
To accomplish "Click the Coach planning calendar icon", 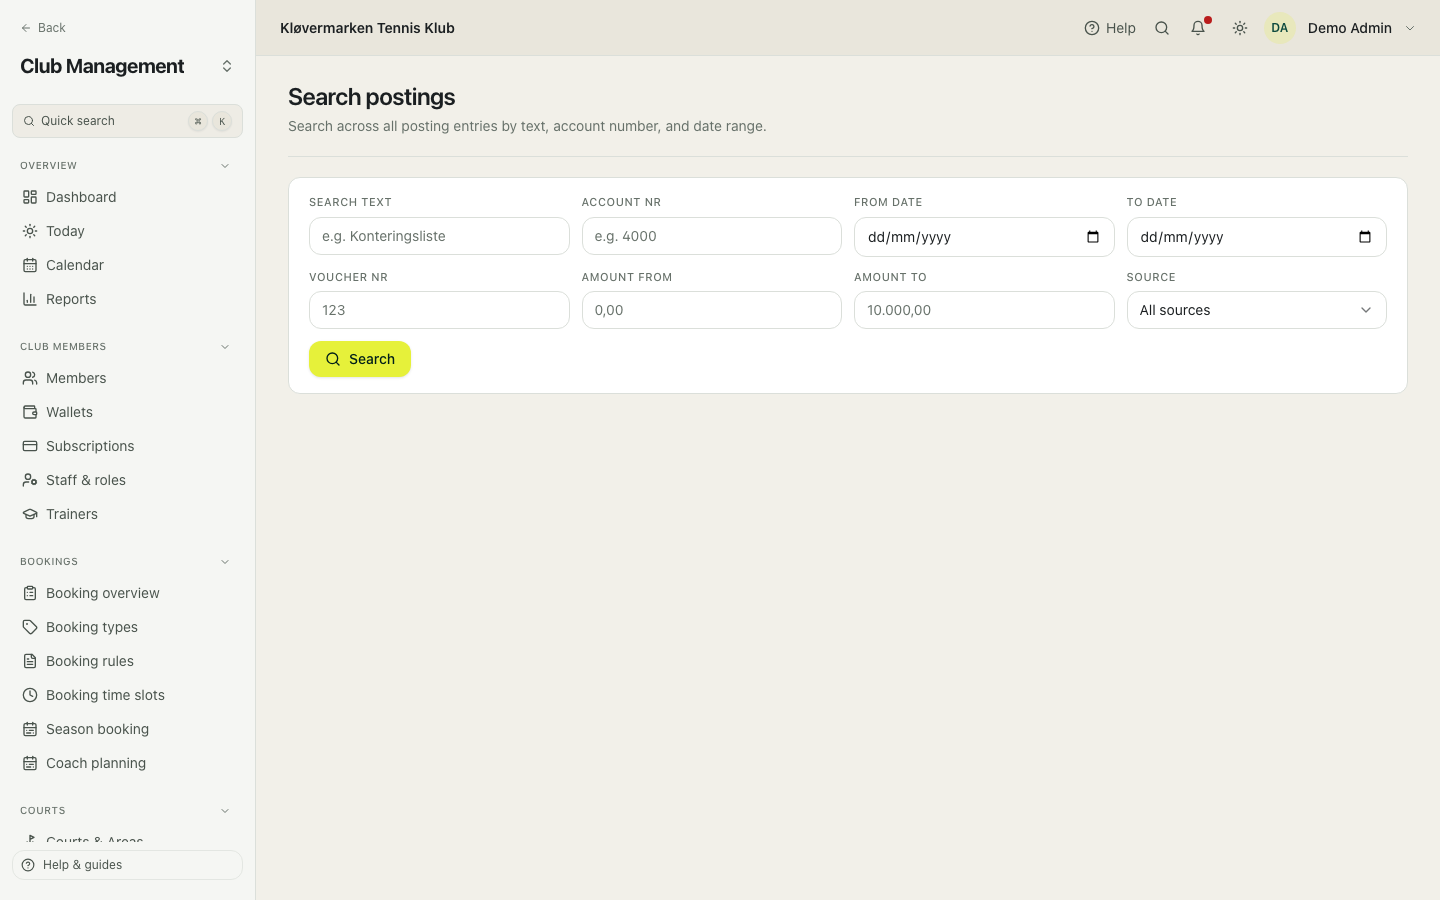I will pos(30,763).
